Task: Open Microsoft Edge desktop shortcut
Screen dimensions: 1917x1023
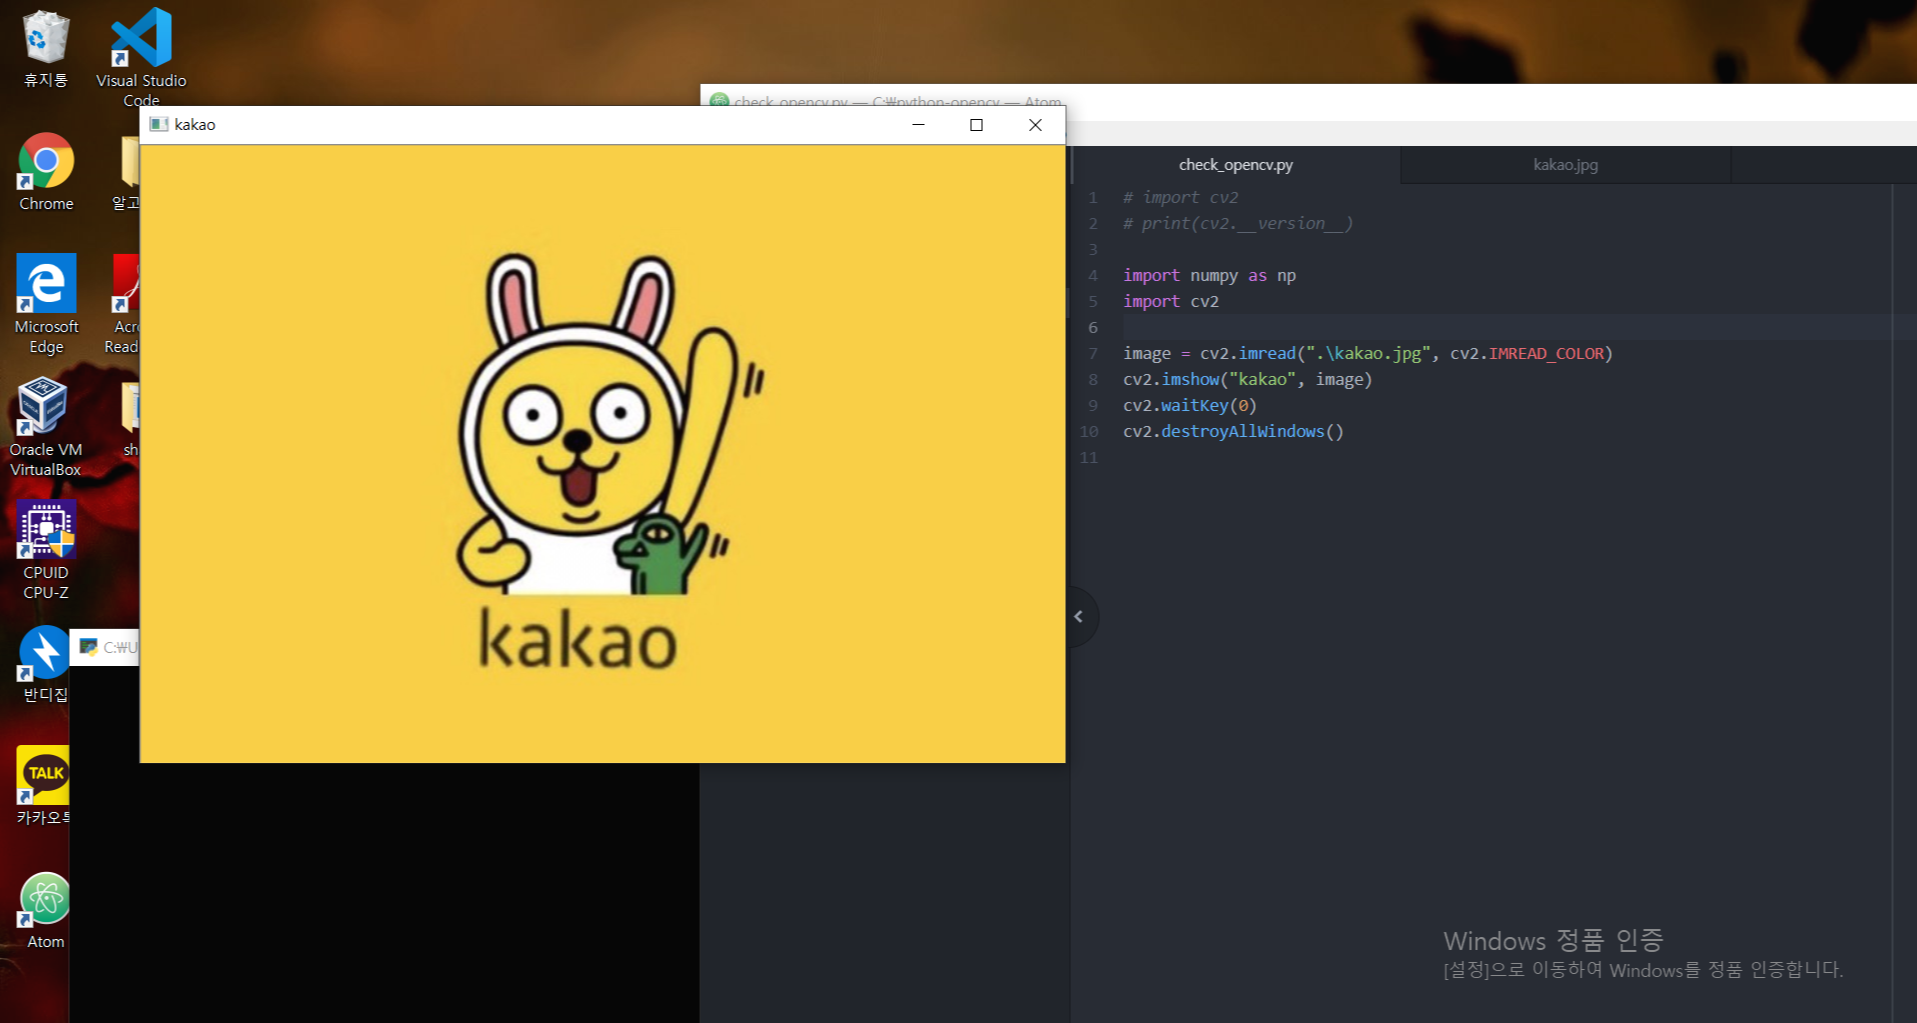Action: [46, 303]
